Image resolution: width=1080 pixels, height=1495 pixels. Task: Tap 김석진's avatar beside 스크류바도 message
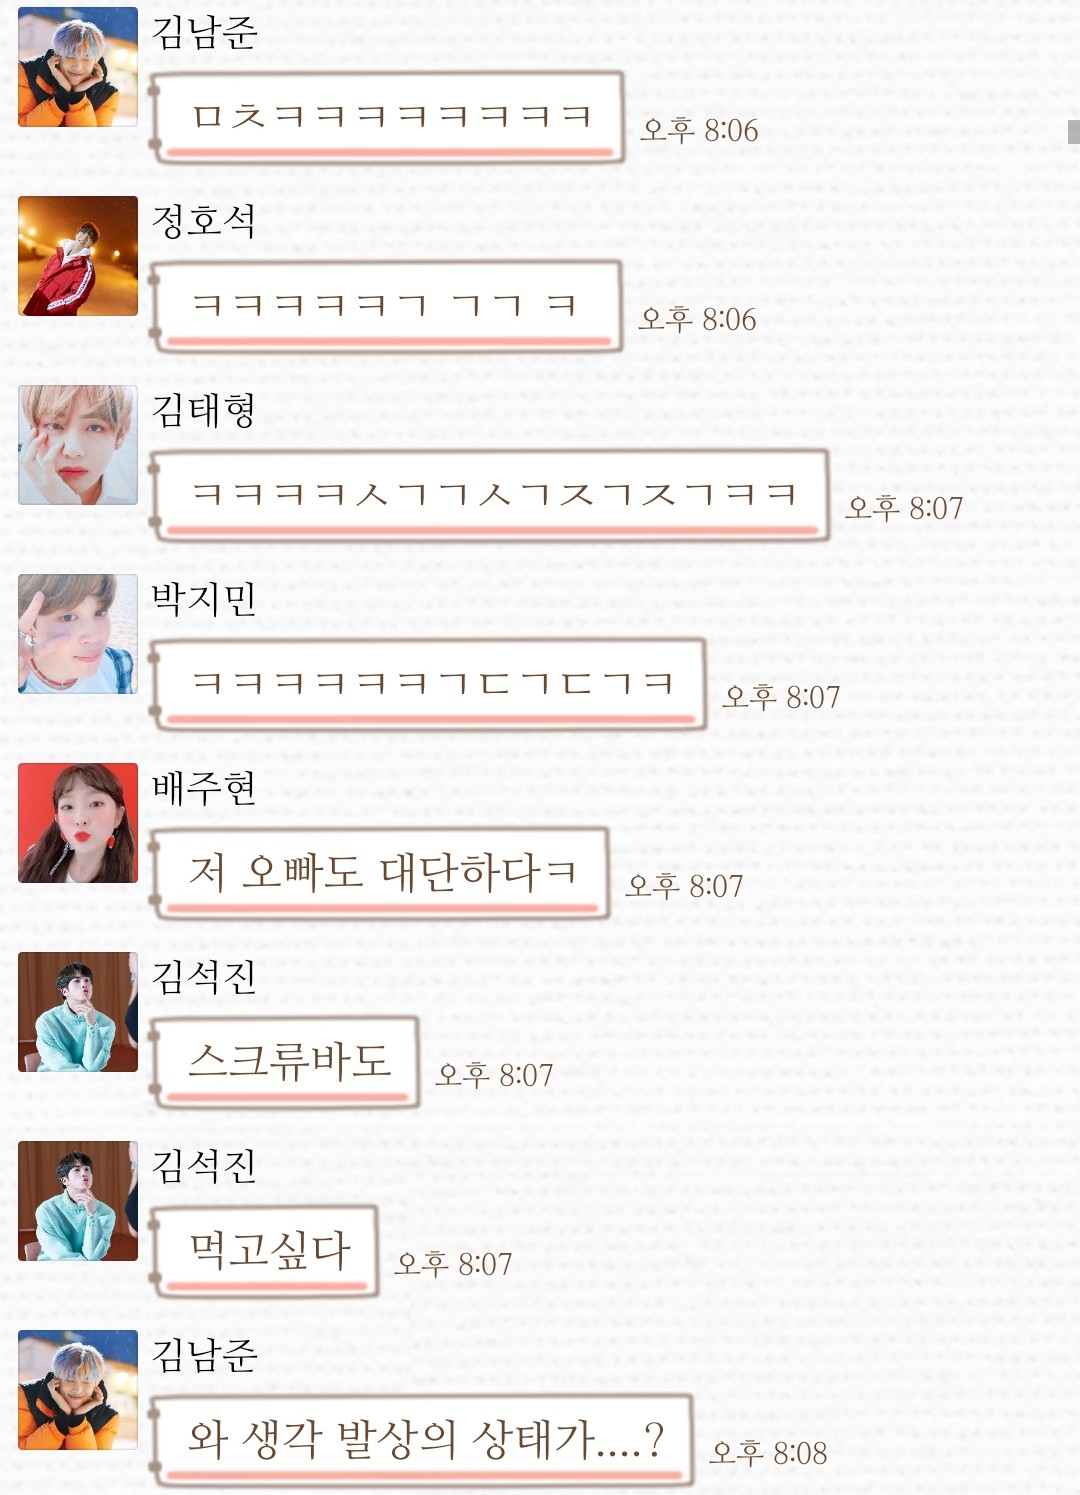(78, 1012)
